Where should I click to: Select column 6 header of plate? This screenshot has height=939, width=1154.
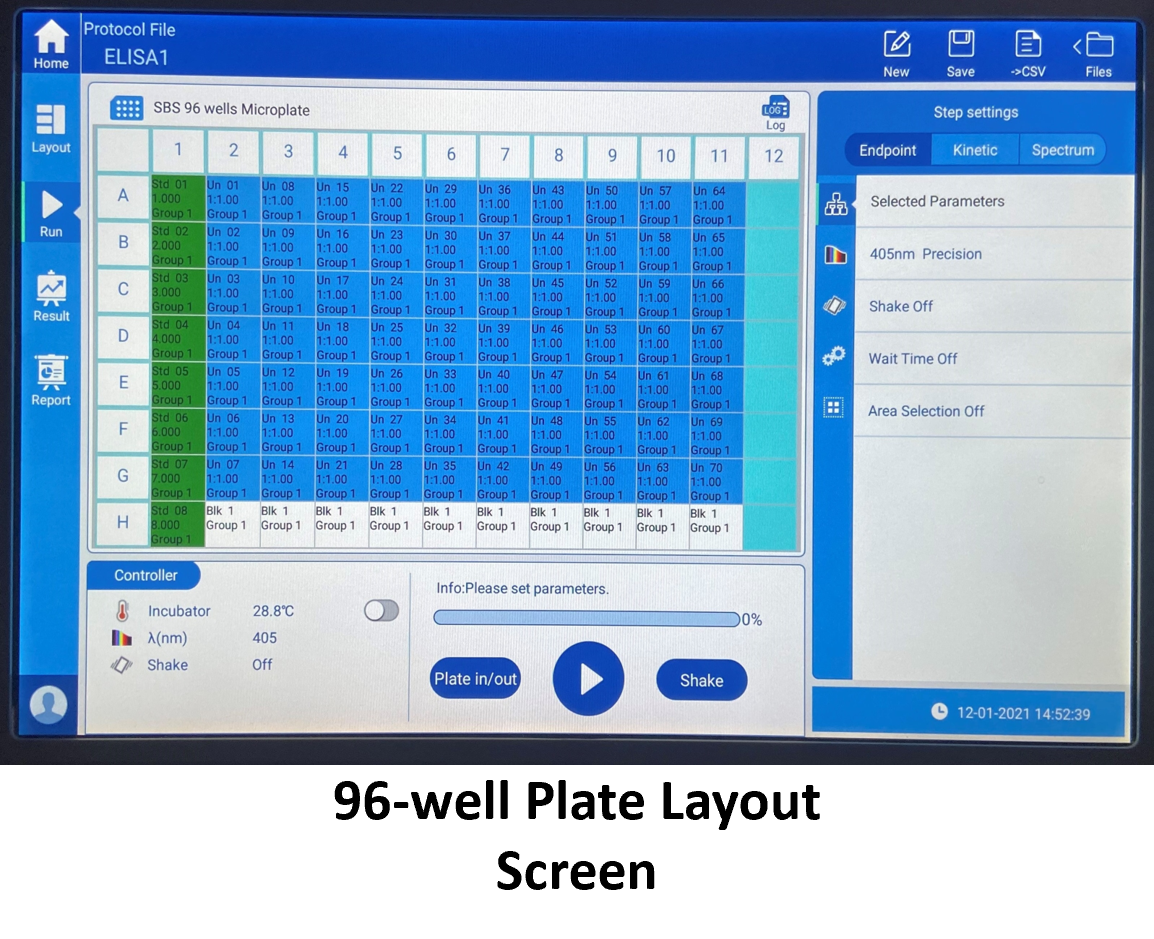pyautogui.click(x=451, y=153)
